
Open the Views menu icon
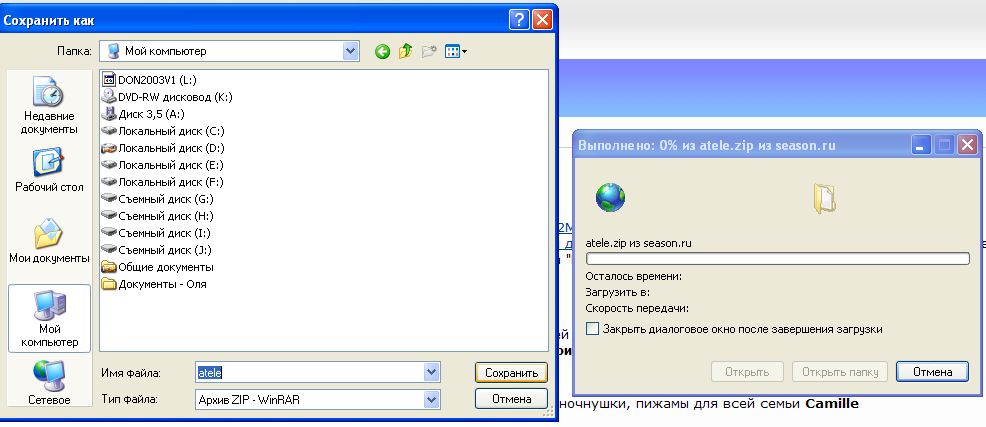452,52
